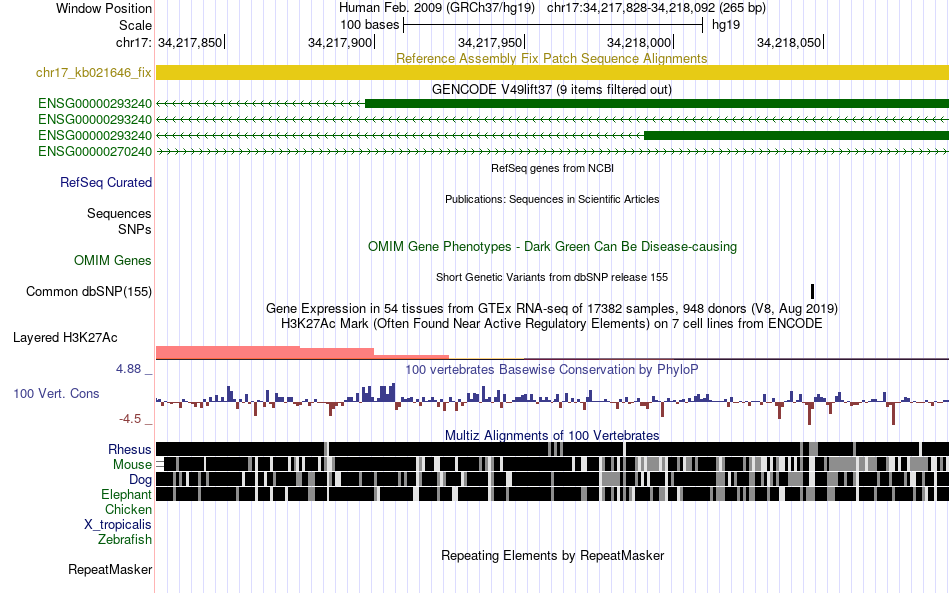The height and width of the screenshot is (593, 950).
Task: Select the yellow fix patch alignment bar
Action: coord(552,73)
